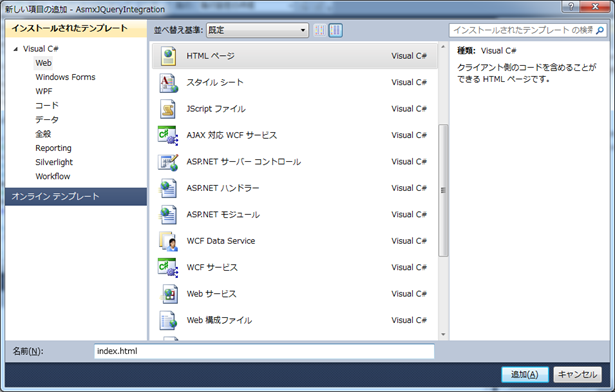Collapse the Visual C# tree node
The width and height of the screenshot is (615, 392).
coord(16,49)
